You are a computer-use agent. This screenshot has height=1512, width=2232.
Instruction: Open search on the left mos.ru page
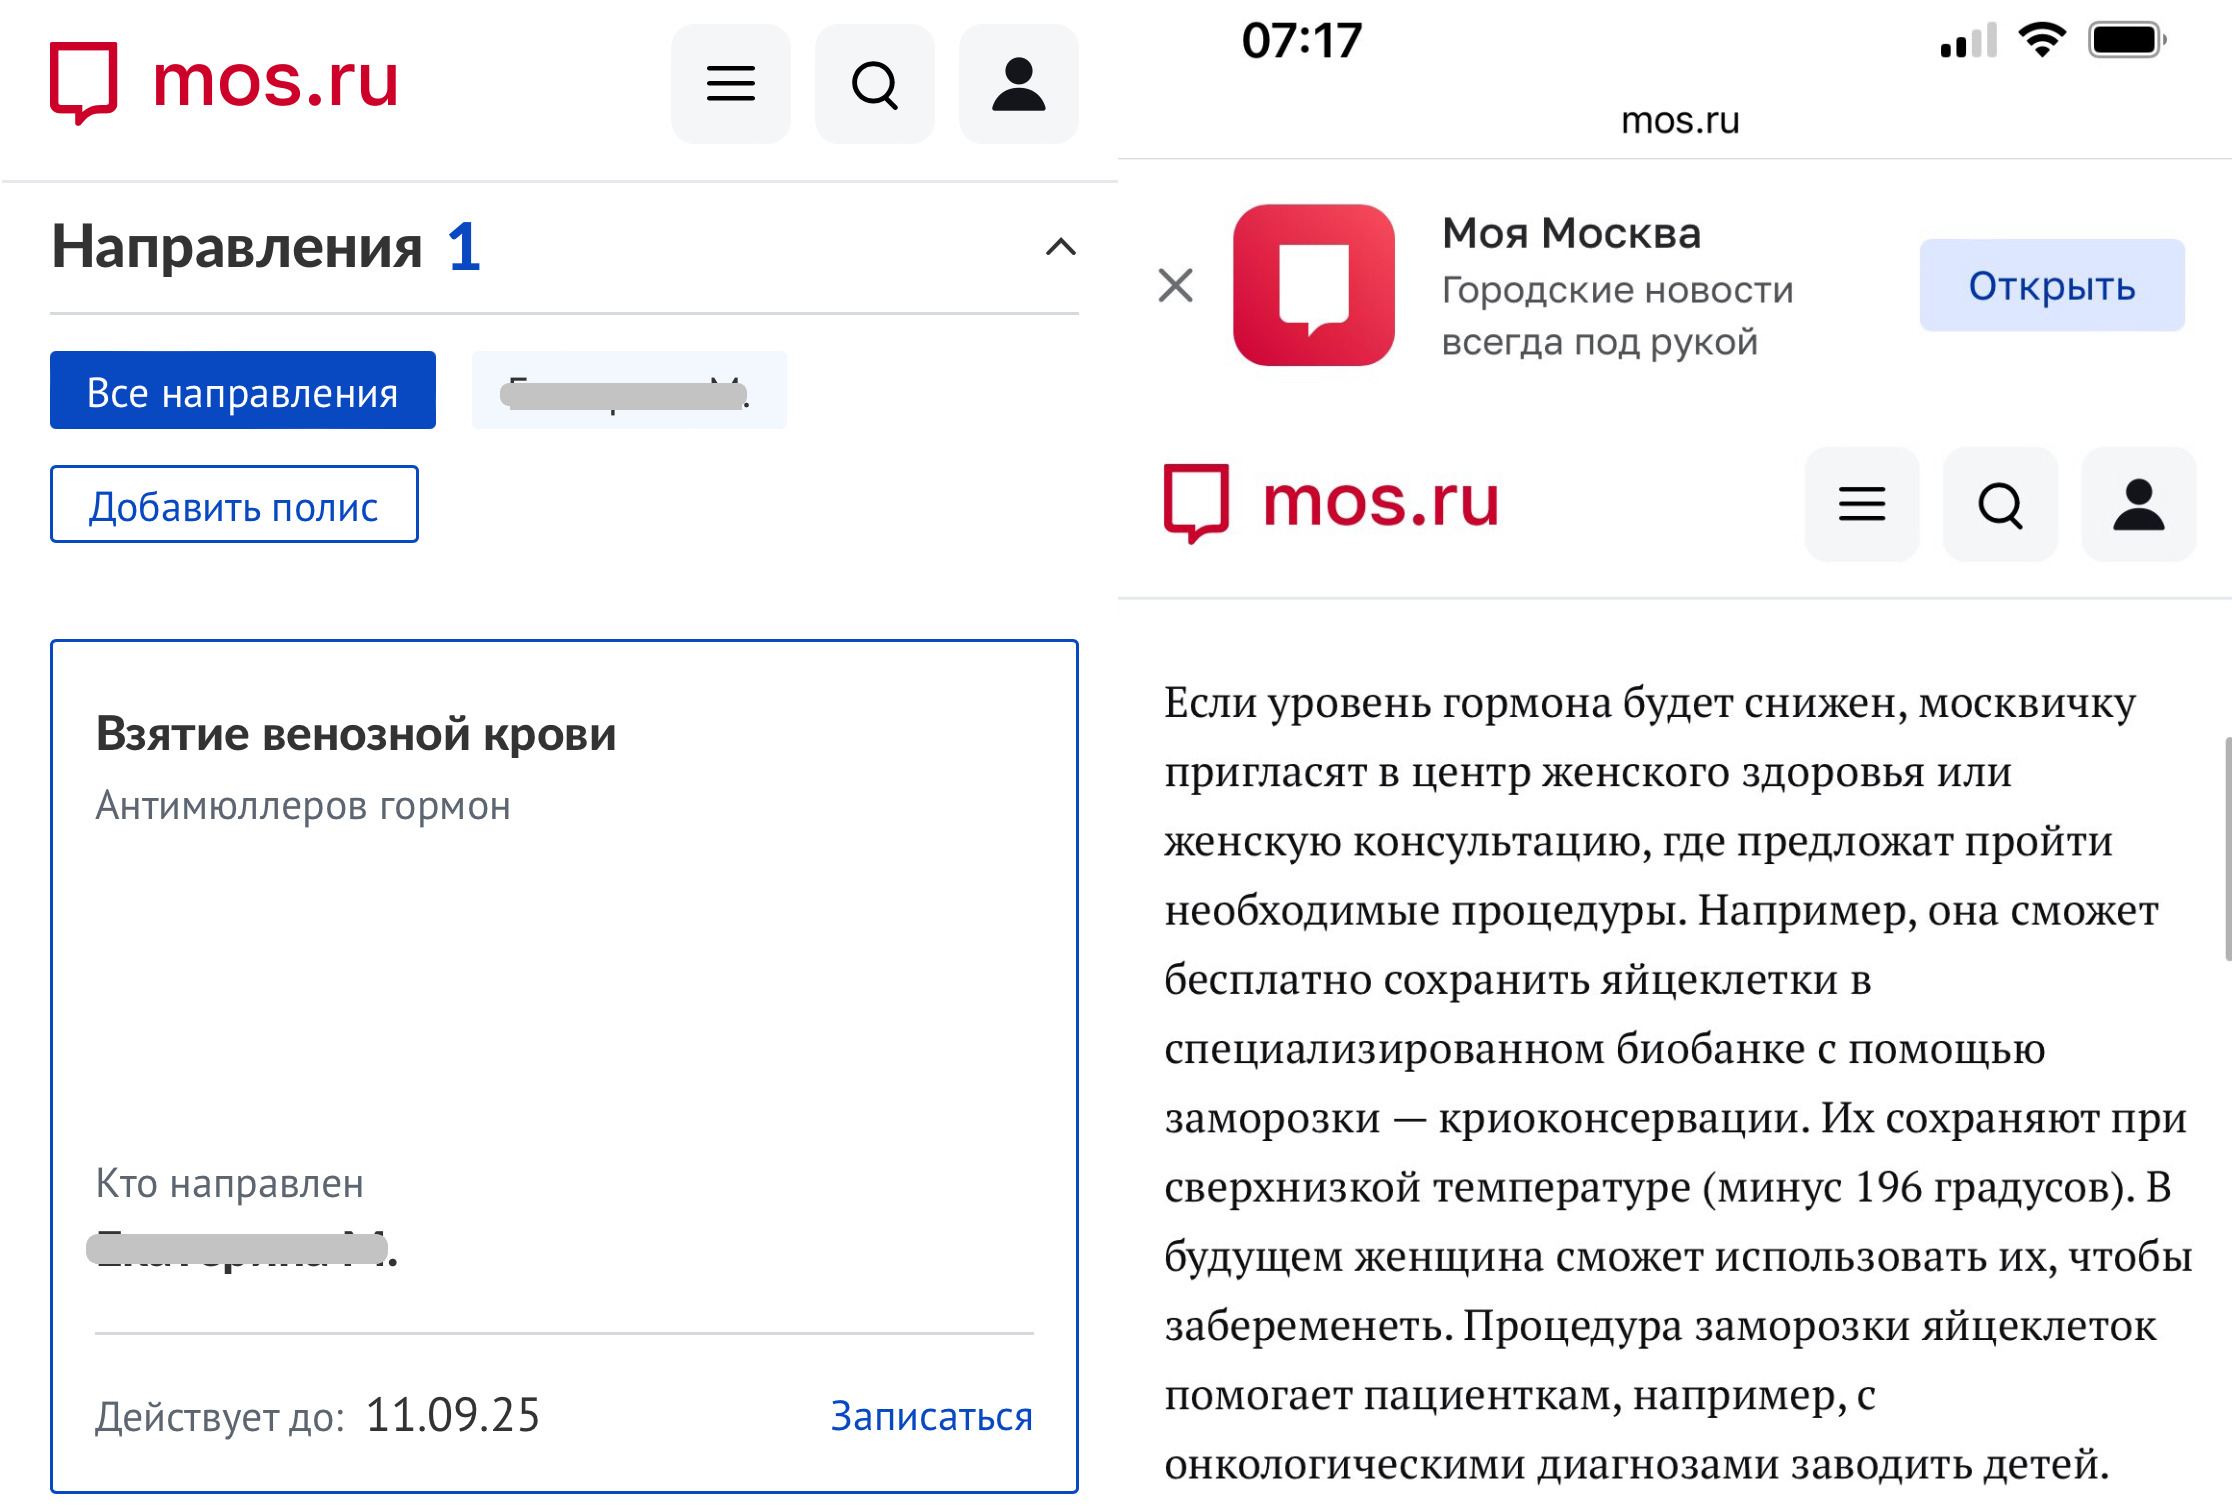pos(875,84)
